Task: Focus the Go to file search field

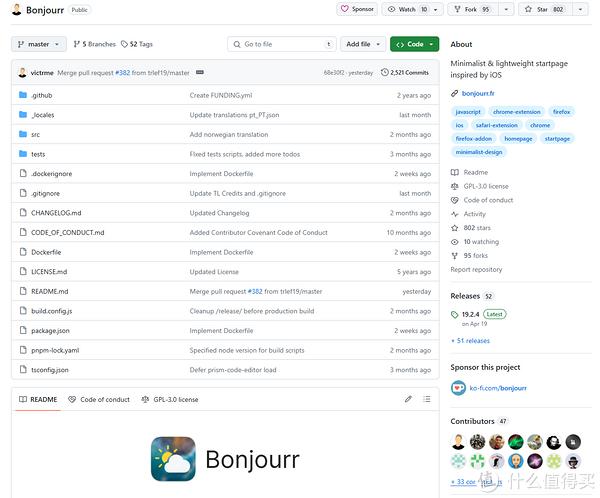Action: tap(282, 44)
